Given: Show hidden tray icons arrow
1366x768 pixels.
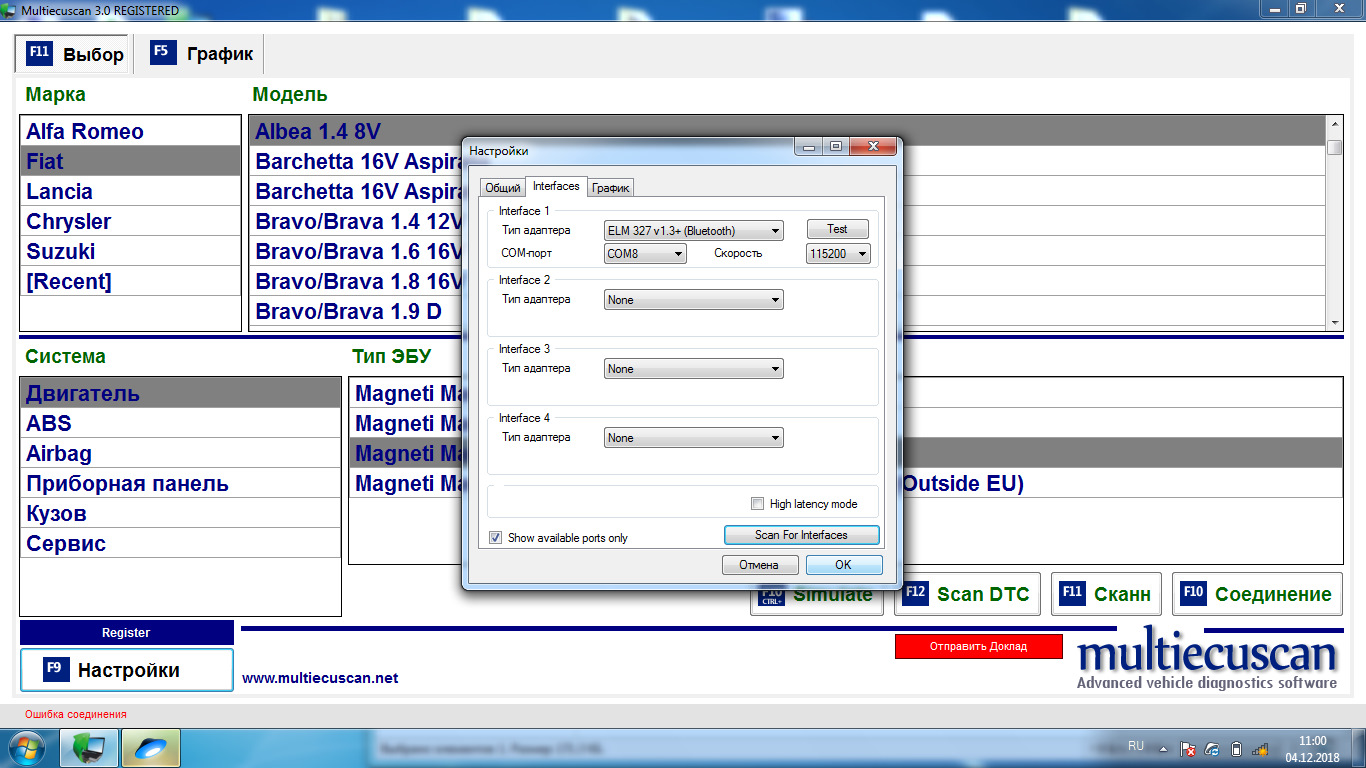Looking at the screenshot, I should [x=1162, y=747].
